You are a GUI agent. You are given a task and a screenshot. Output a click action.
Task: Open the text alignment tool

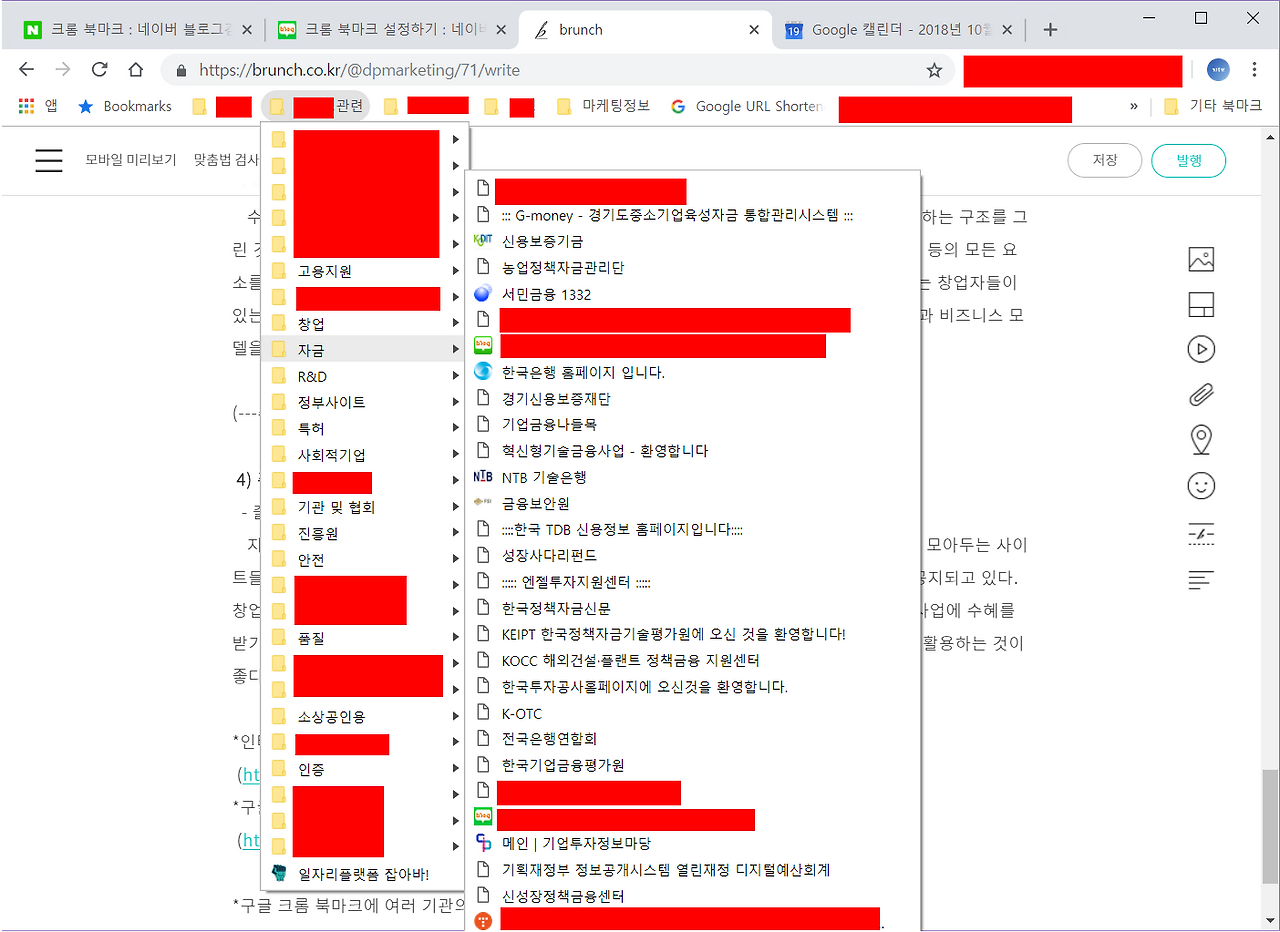point(1201,578)
